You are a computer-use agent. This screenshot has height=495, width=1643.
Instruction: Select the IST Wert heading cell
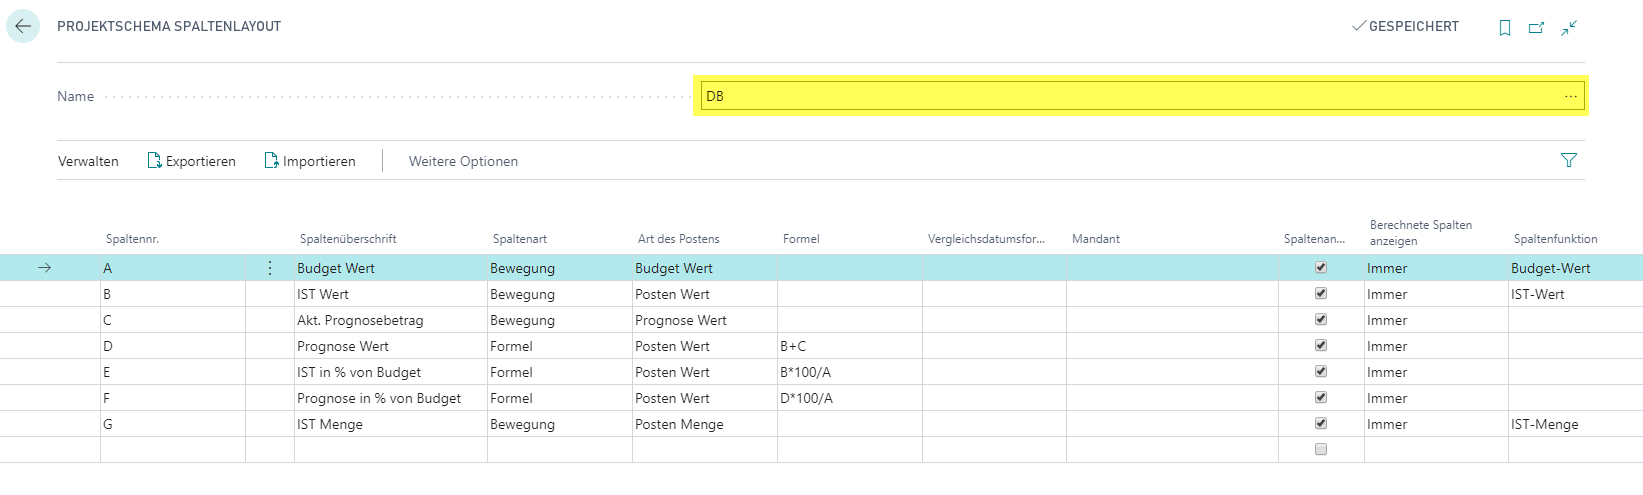pyautogui.click(x=391, y=294)
